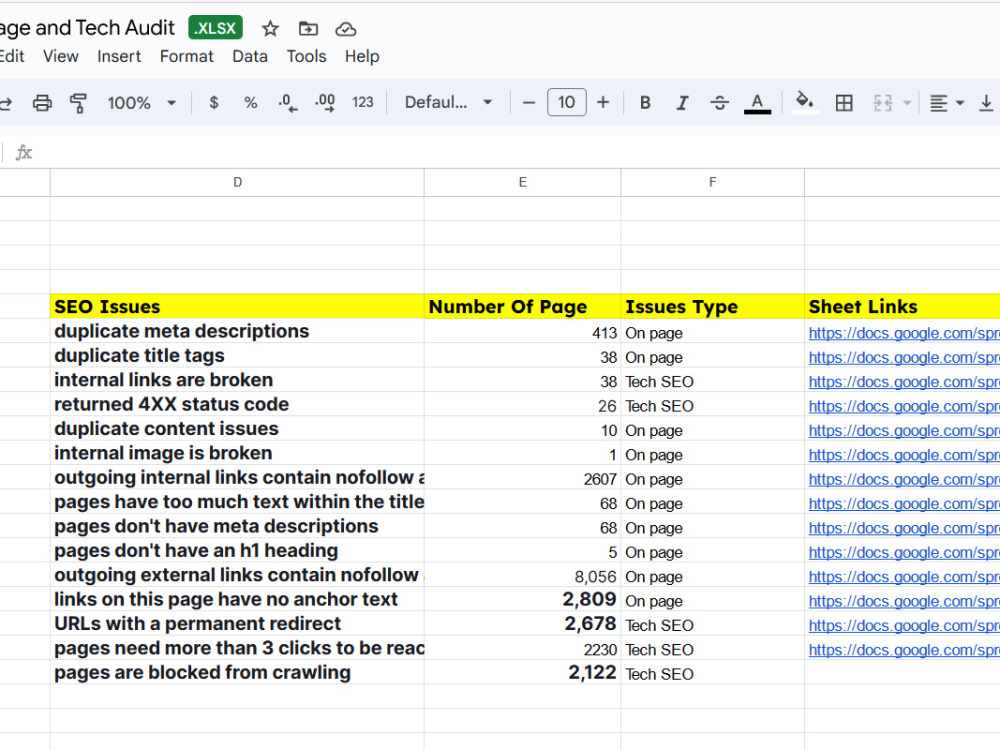Select column E header
Screen dimensions: 1000x750
pyautogui.click(x=522, y=182)
